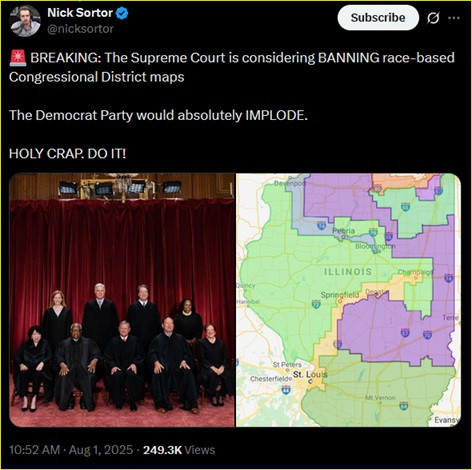472x470 pixels.
Task: Click the red siren emoji
Action: 18,58
